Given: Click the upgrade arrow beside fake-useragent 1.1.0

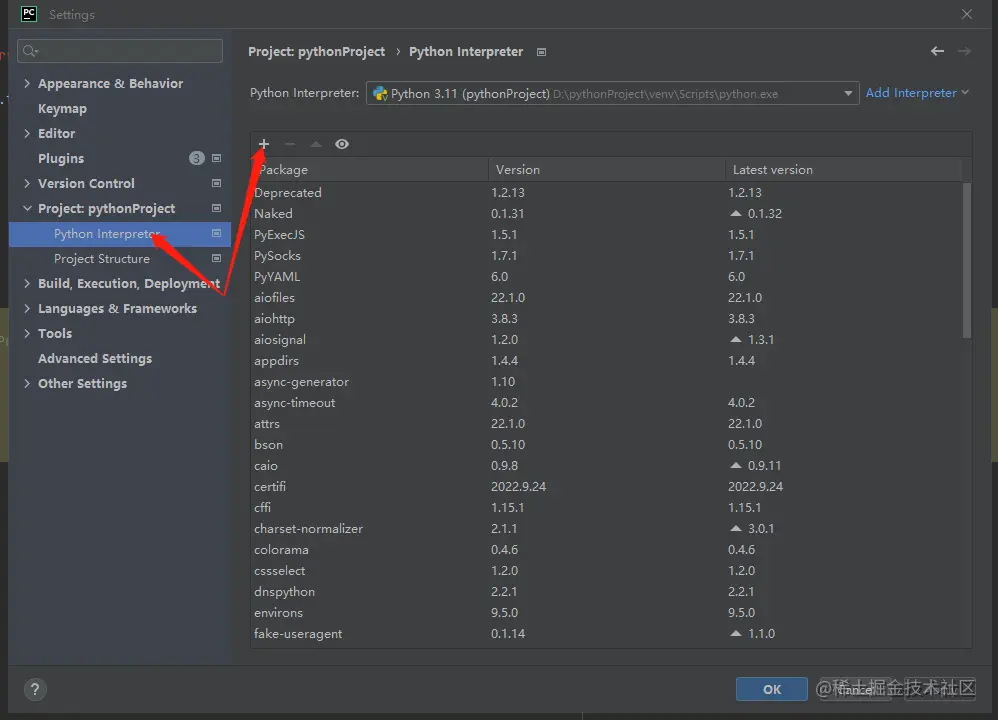Looking at the screenshot, I should (x=736, y=633).
